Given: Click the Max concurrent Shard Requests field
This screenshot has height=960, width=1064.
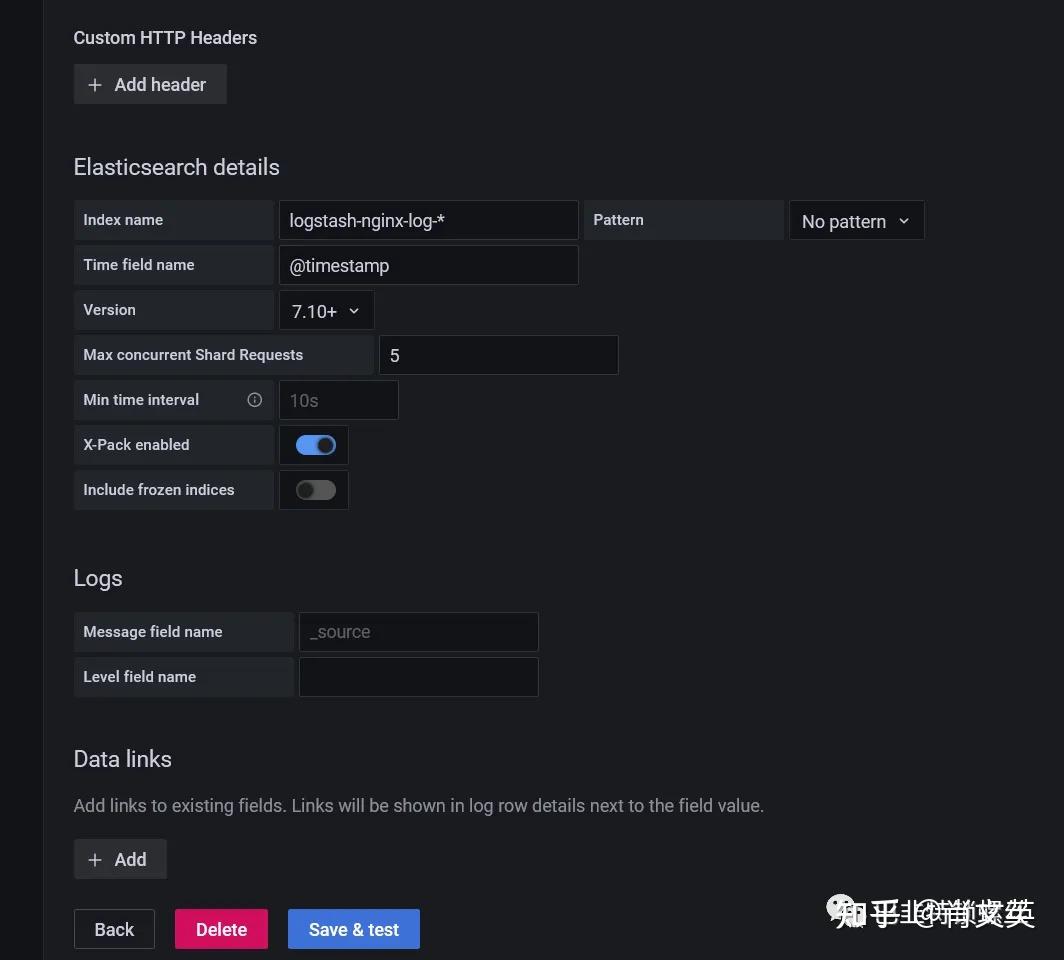Looking at the screenshot, I should 498,355.
